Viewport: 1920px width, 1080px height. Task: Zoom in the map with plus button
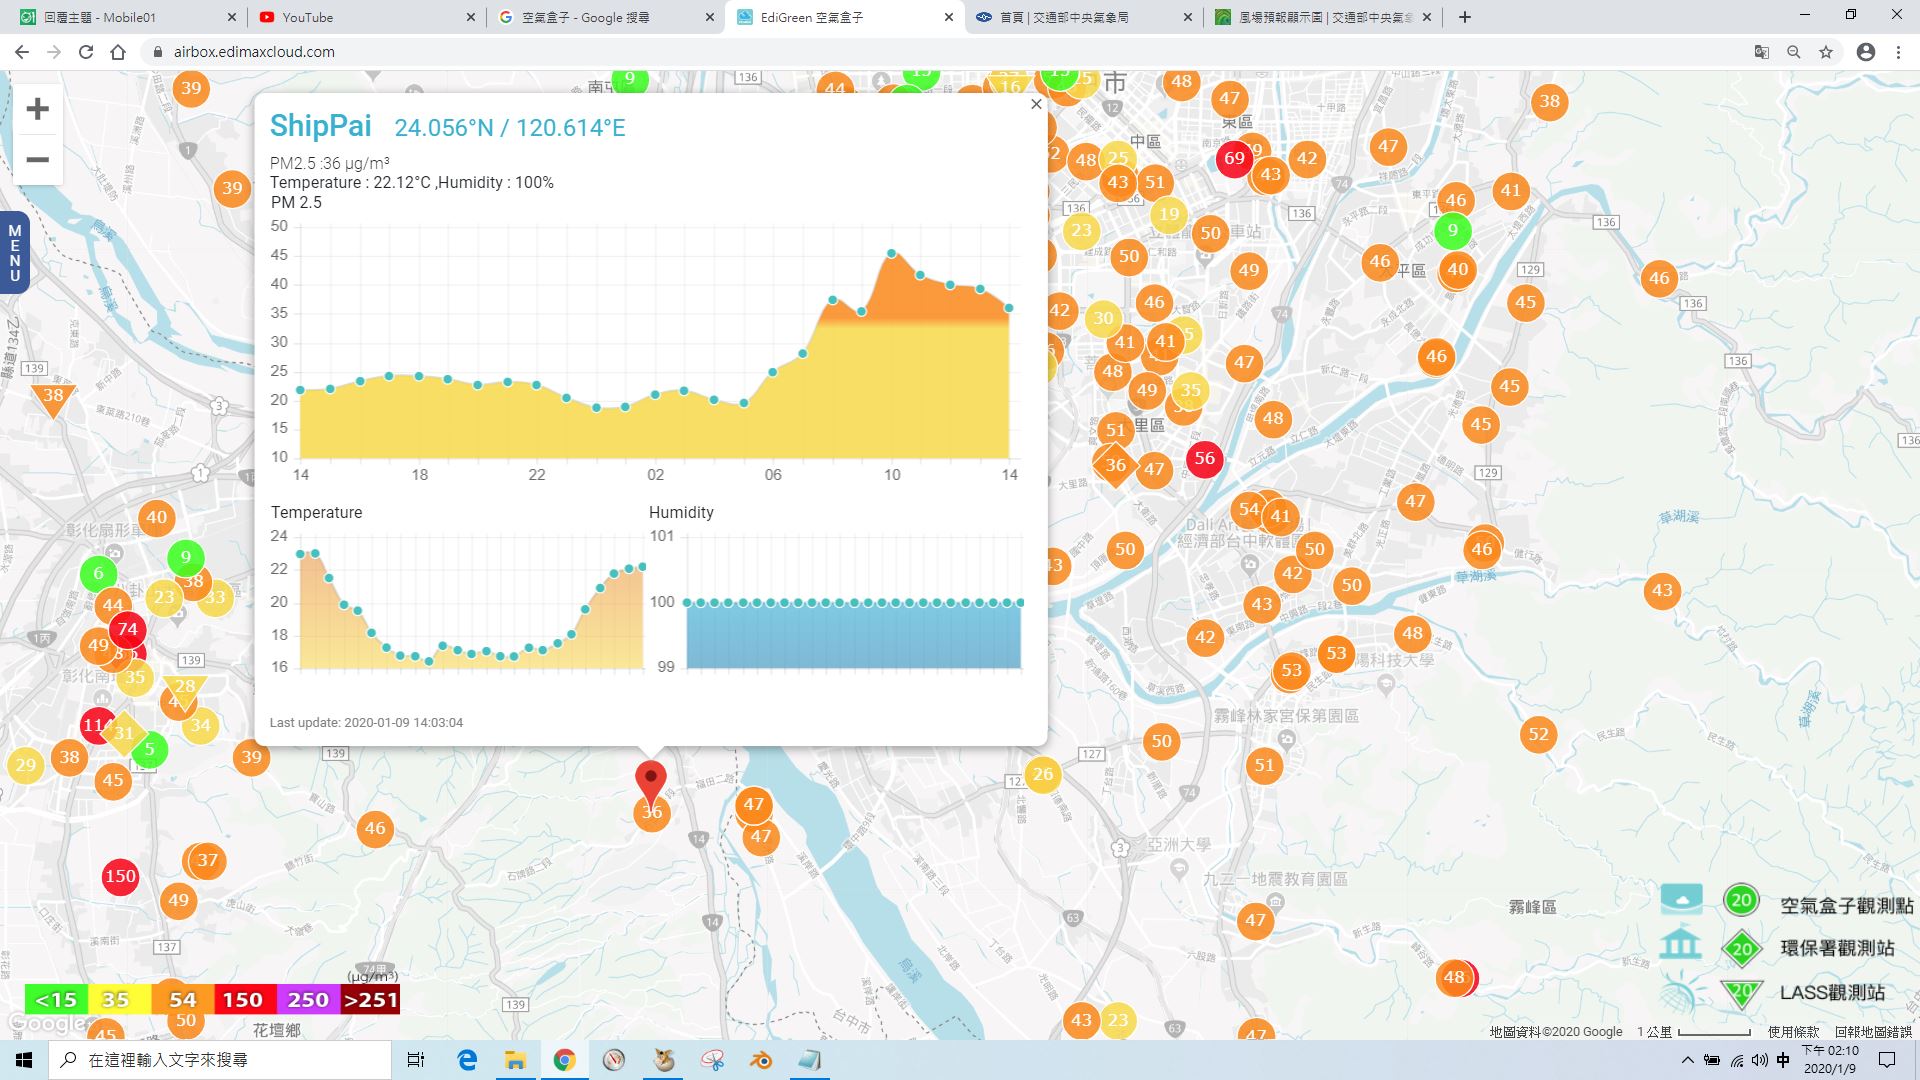click(x=37, y=109)
